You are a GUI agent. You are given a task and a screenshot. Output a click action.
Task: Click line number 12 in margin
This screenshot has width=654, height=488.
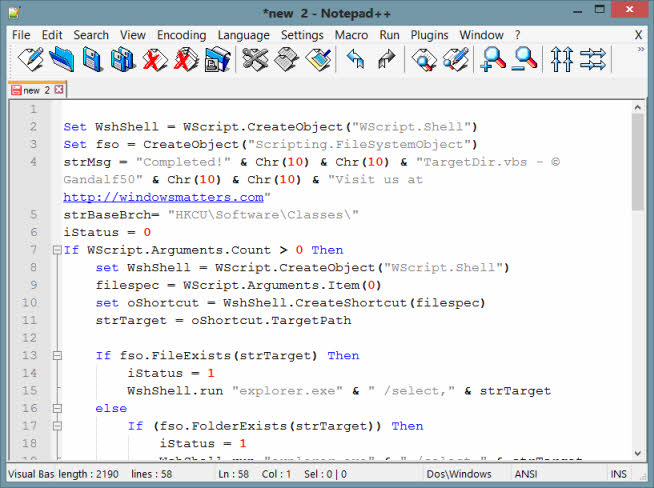tap(30, 338)
